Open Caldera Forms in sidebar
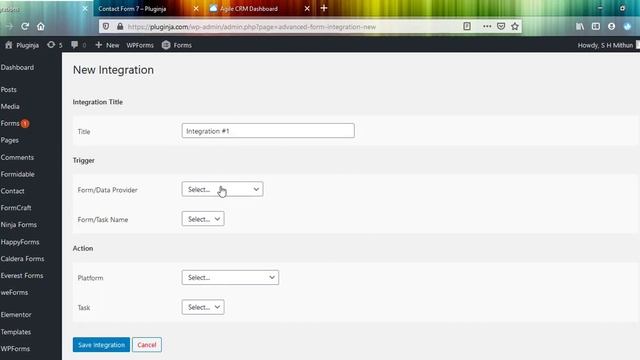This screenshot has width=640, height=360. (22, 259)
